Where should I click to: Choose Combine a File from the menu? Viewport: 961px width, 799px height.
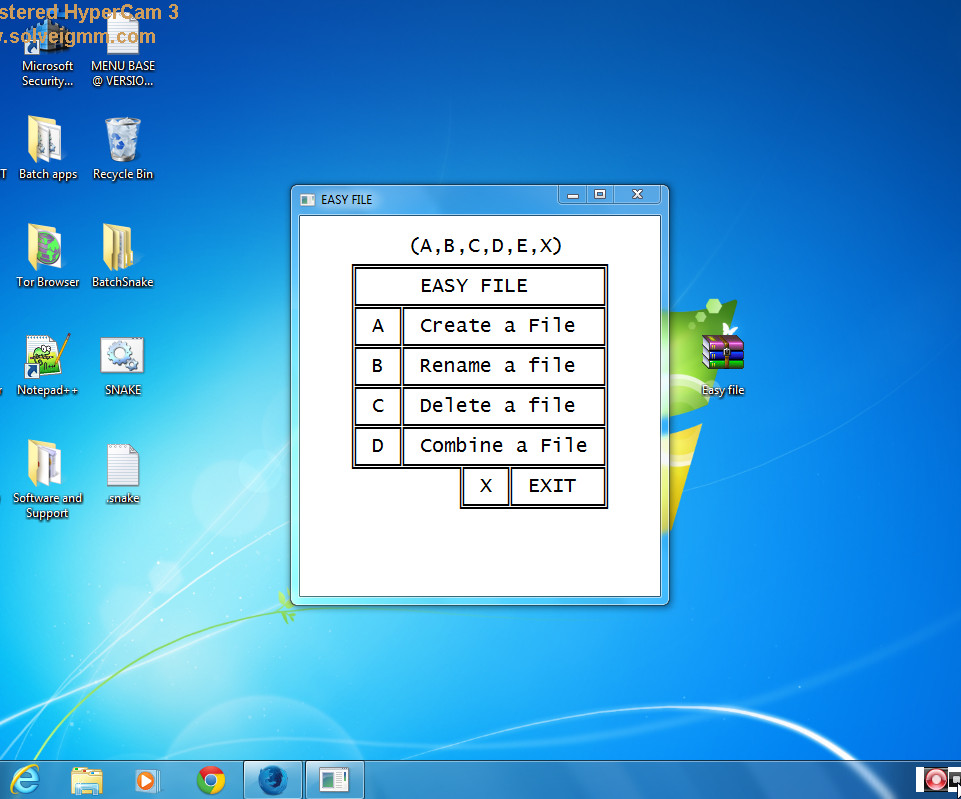pyautogui.click(x=503, y=445)
